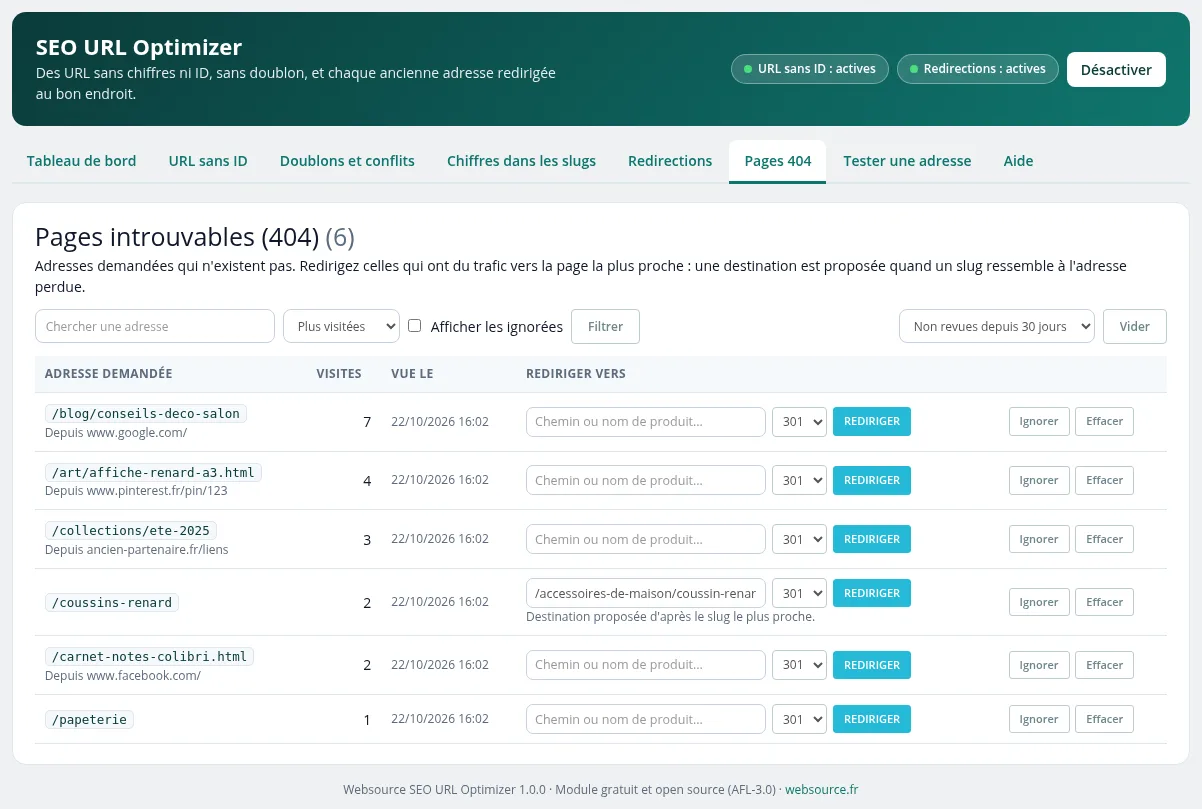
Task: Open the 301 dropdown for /blog/conseils-deco-salon
Action: (799, 422)
